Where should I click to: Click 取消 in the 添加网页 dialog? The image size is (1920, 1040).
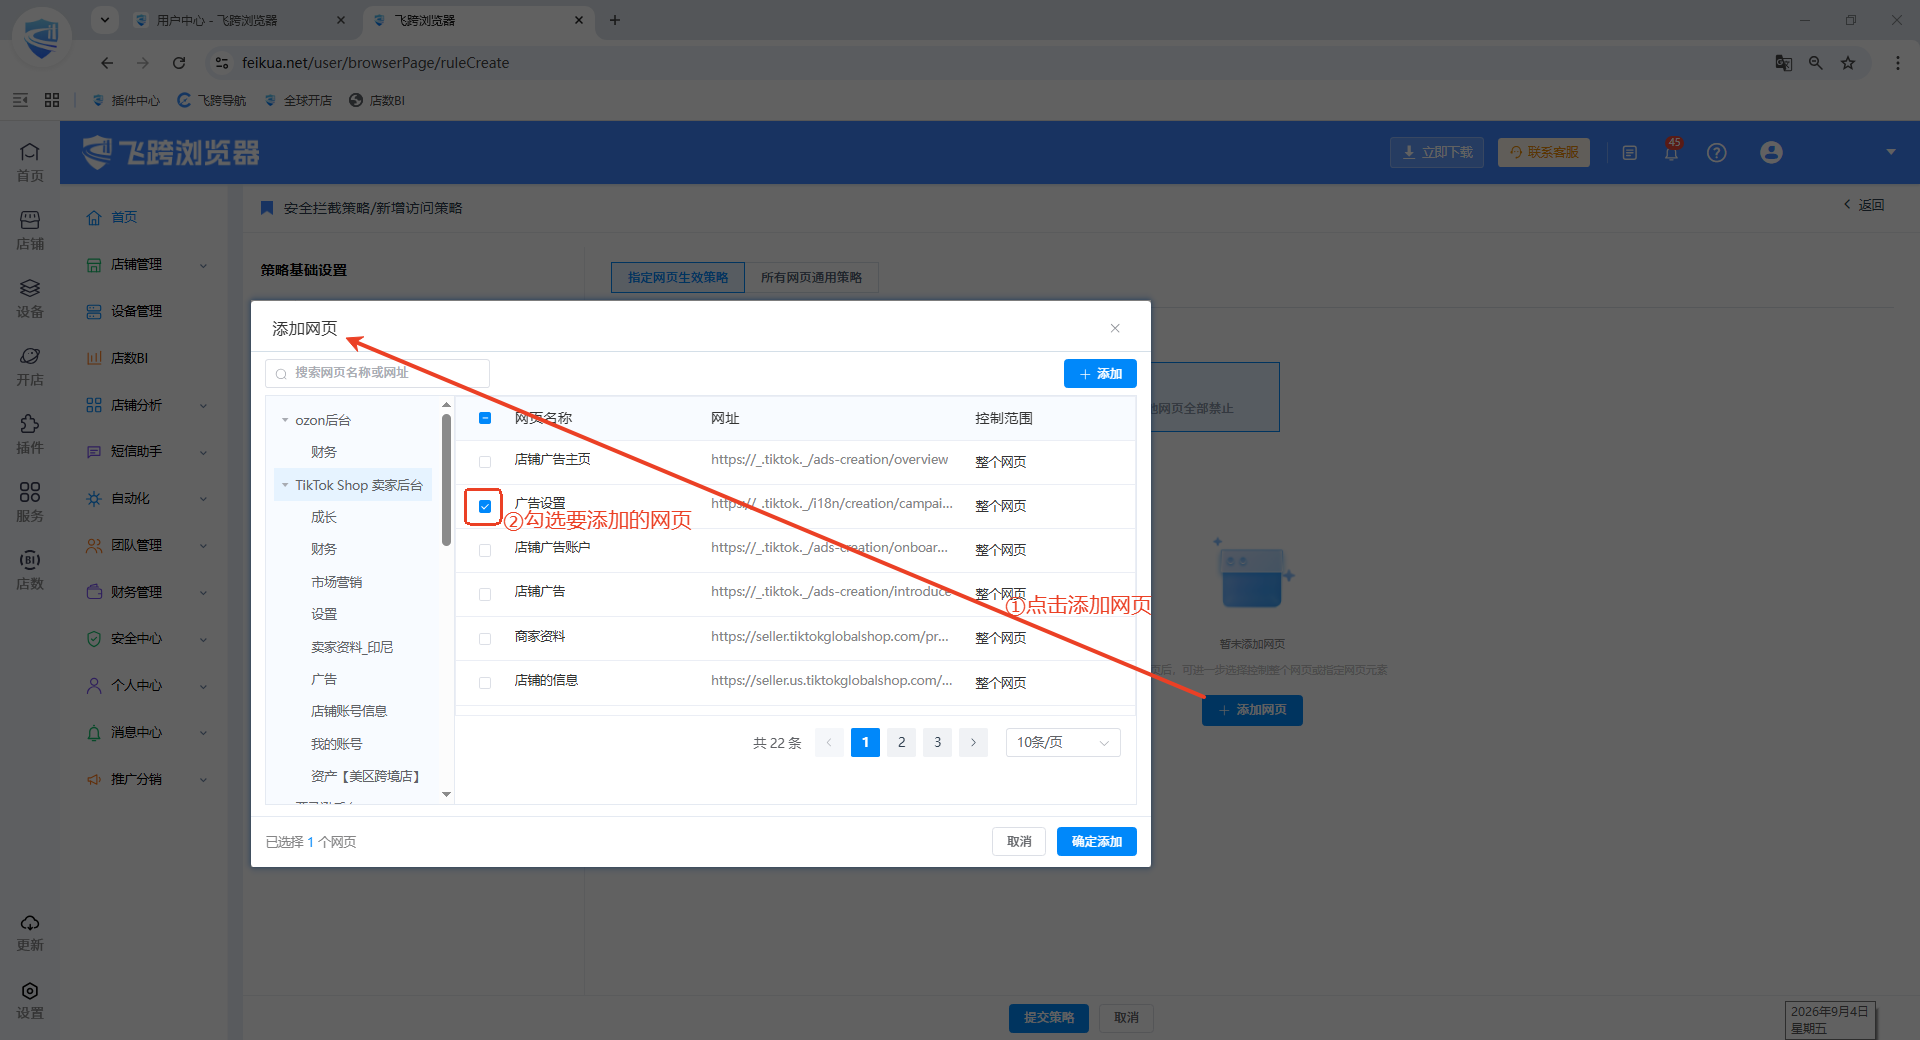(1019, 841)
